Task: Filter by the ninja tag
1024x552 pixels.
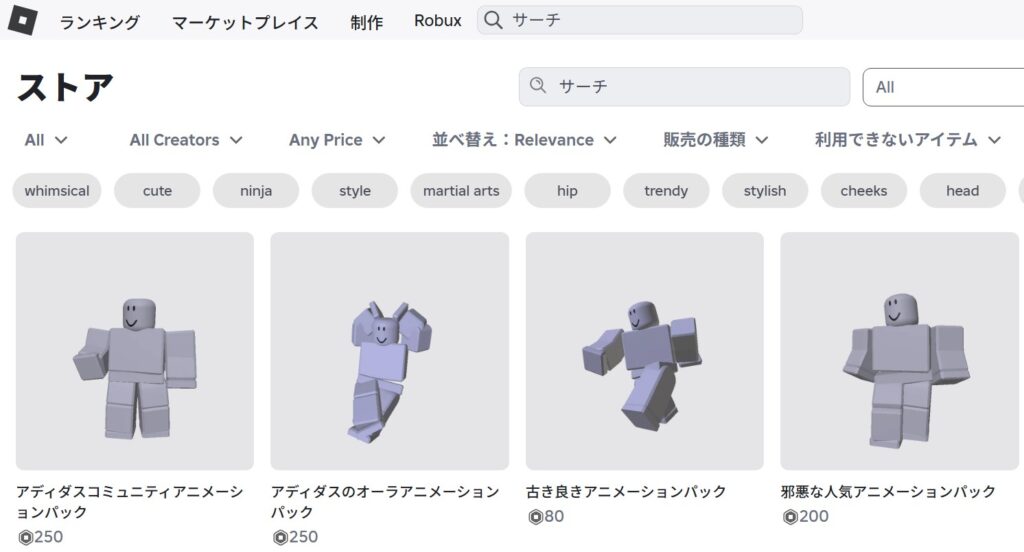Action: [256, 191]
